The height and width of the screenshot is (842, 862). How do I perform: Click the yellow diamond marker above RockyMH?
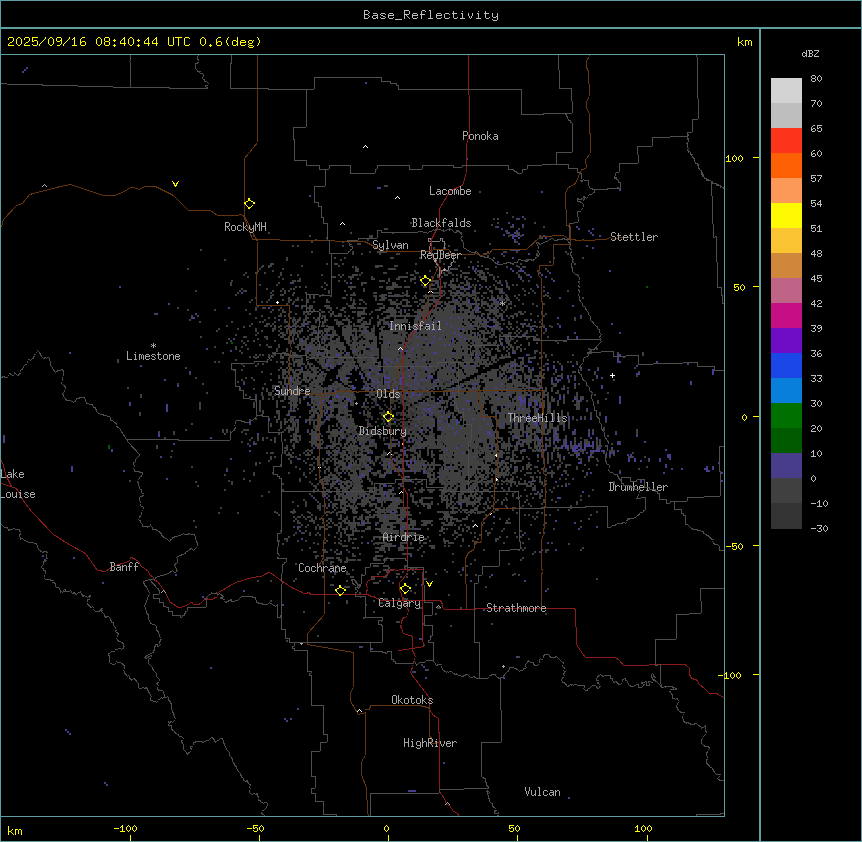pos(250,204)
